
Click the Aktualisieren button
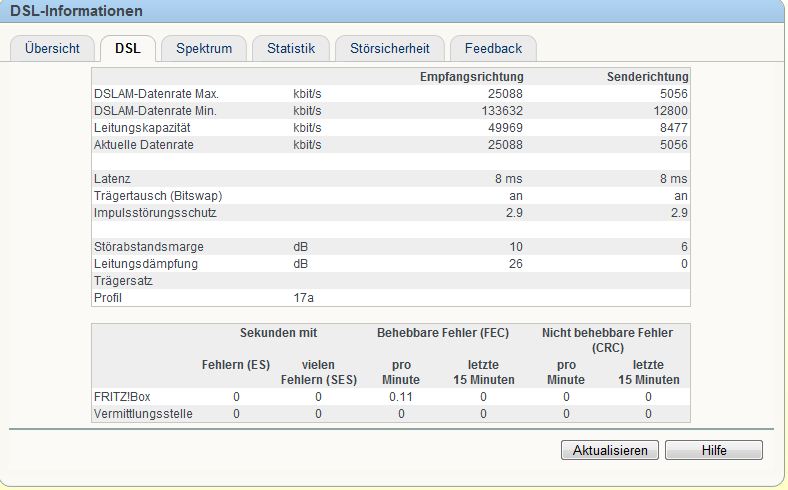pyautogui.click(x=610, y=450)
